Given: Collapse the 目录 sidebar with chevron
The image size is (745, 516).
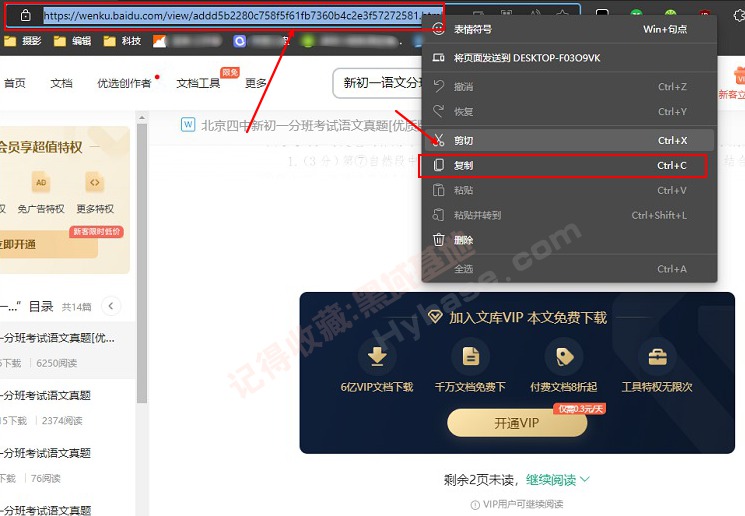Looking at the screenshot, I should (111, 306).
